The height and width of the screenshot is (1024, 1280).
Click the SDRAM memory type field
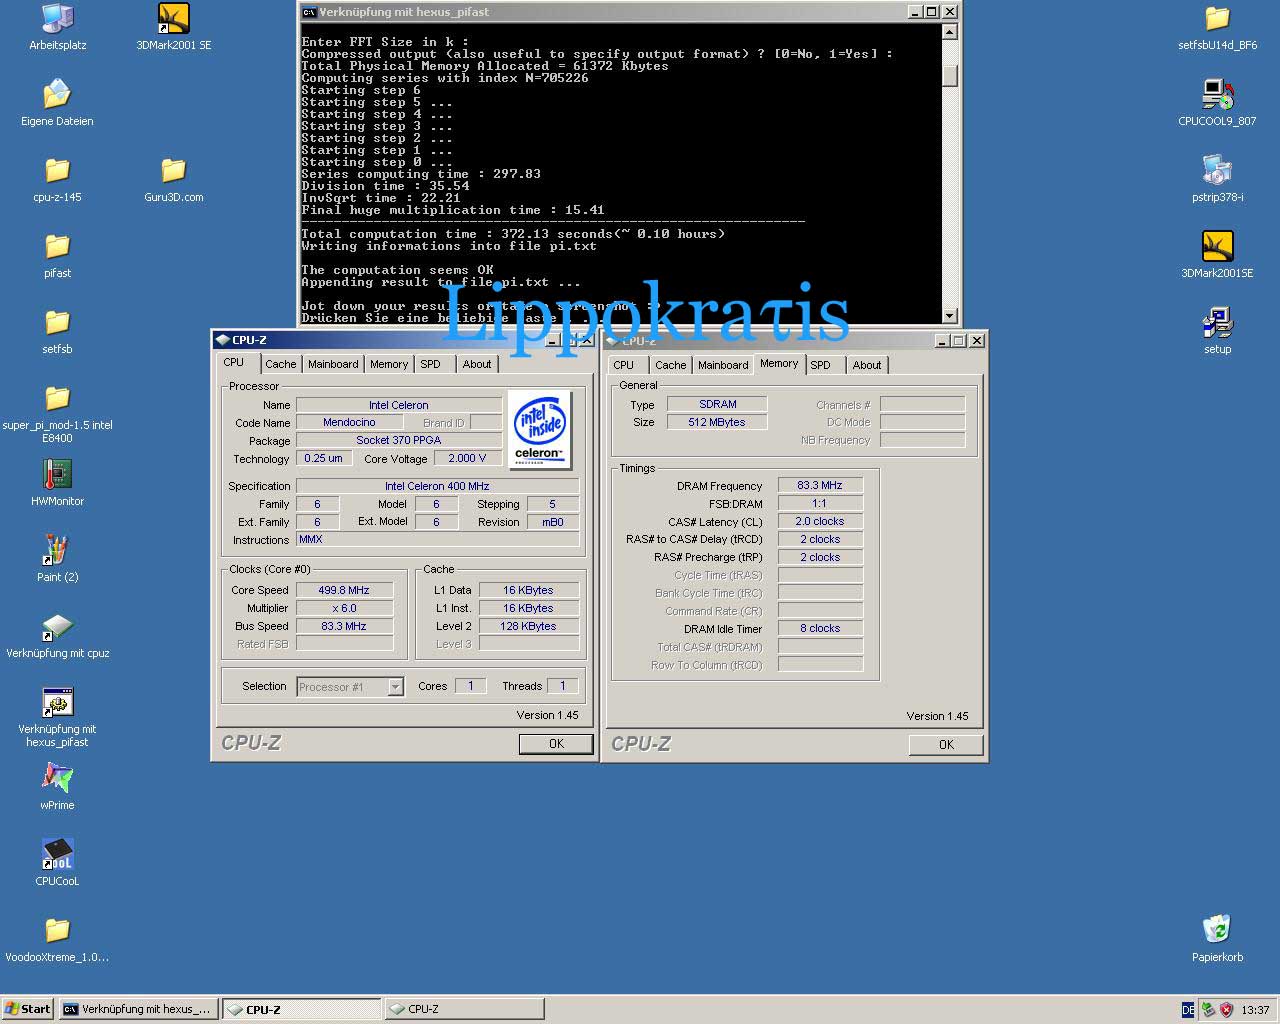(717, 404)
